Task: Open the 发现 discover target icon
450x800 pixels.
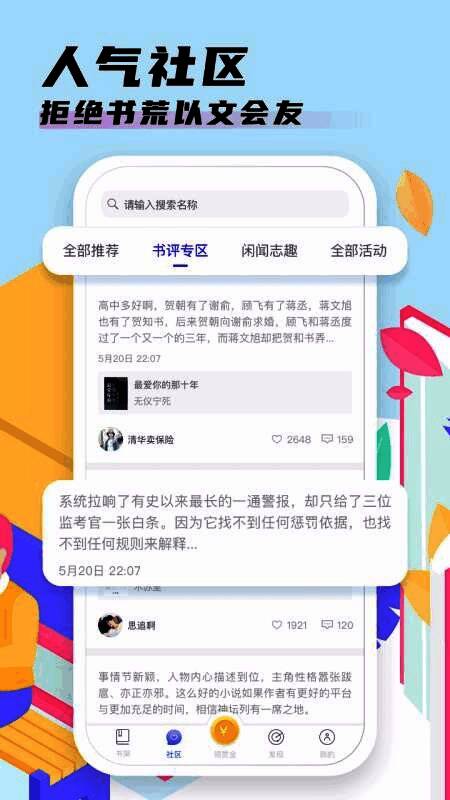Action: pos(276,737)
